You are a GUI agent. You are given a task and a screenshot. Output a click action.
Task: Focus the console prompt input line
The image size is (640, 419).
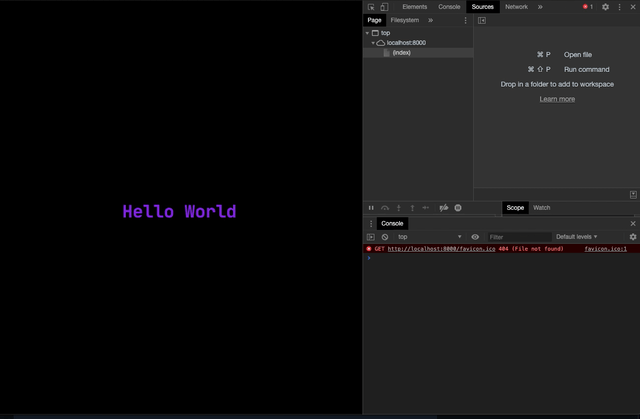(x=504, y=258)
